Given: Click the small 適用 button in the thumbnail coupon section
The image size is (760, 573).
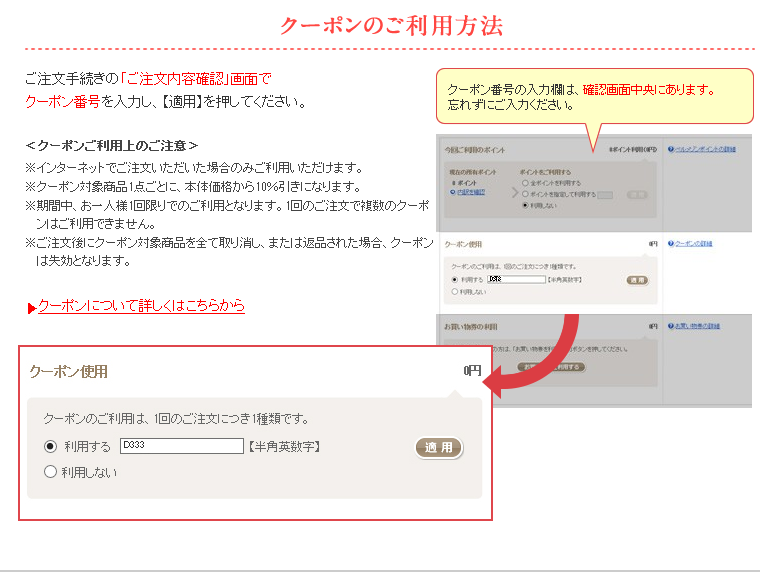Looking at the screenshot, I should [637, 280].
